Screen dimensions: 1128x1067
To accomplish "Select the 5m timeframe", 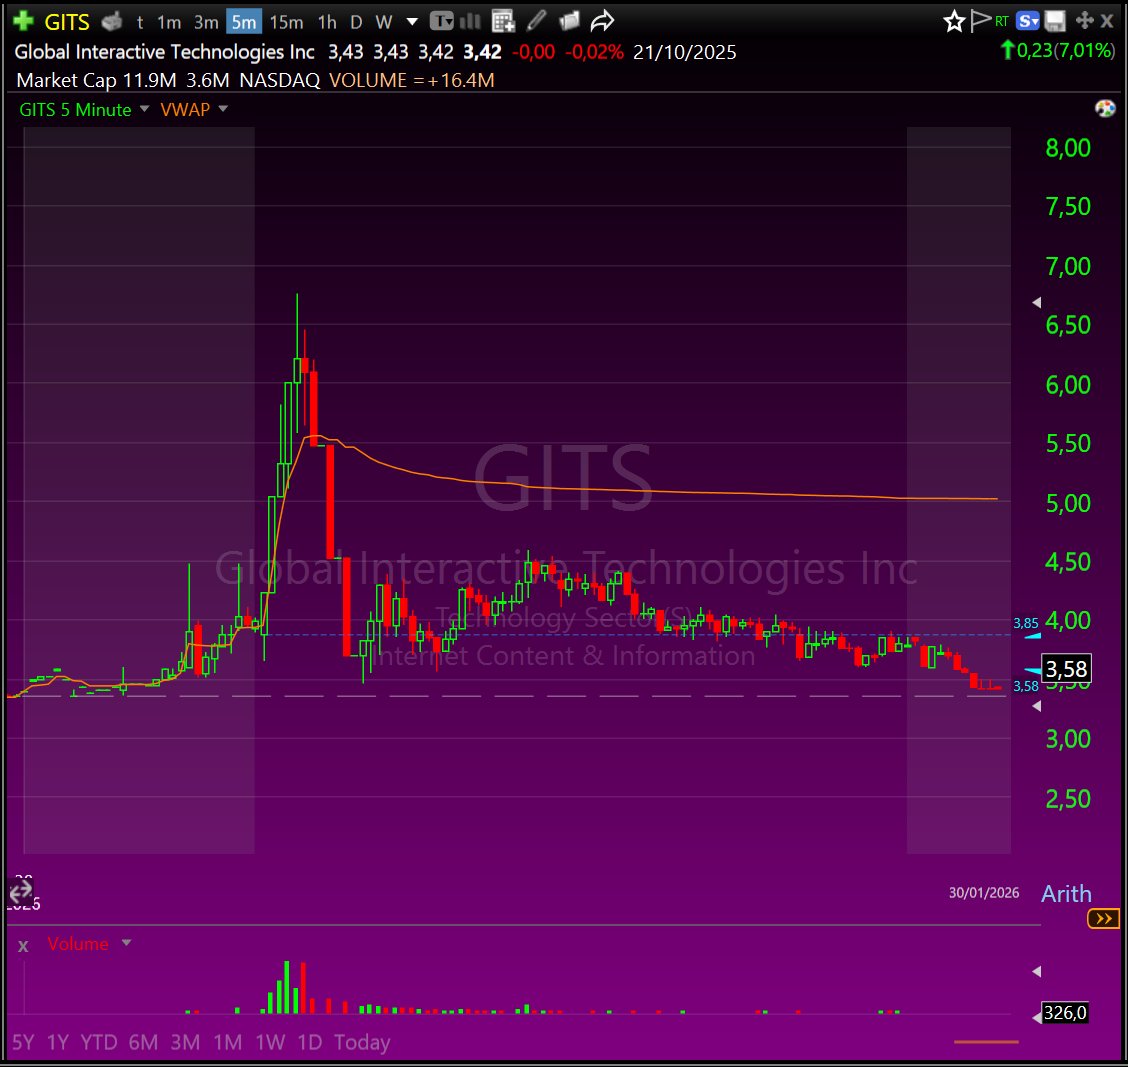I will [x=244, y=22].
